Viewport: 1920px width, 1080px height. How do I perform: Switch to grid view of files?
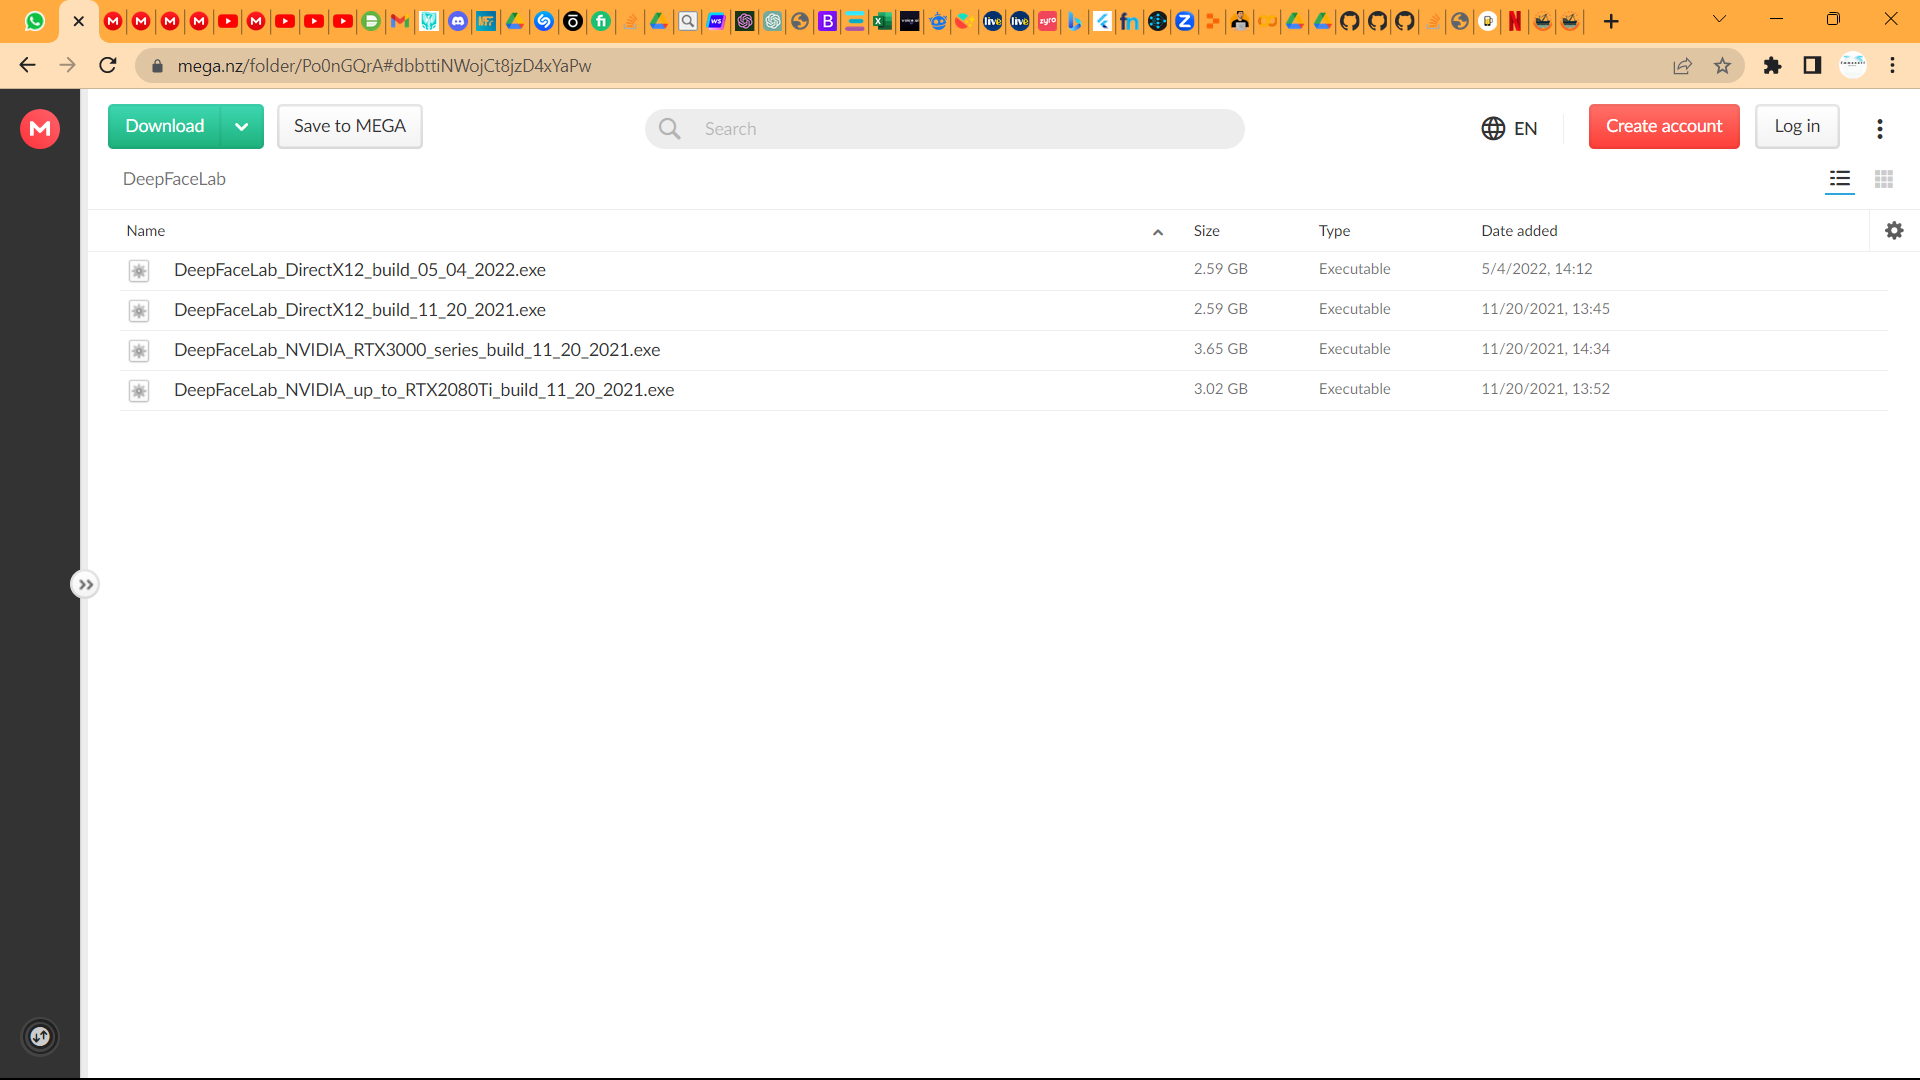[x=1884, y=180]
